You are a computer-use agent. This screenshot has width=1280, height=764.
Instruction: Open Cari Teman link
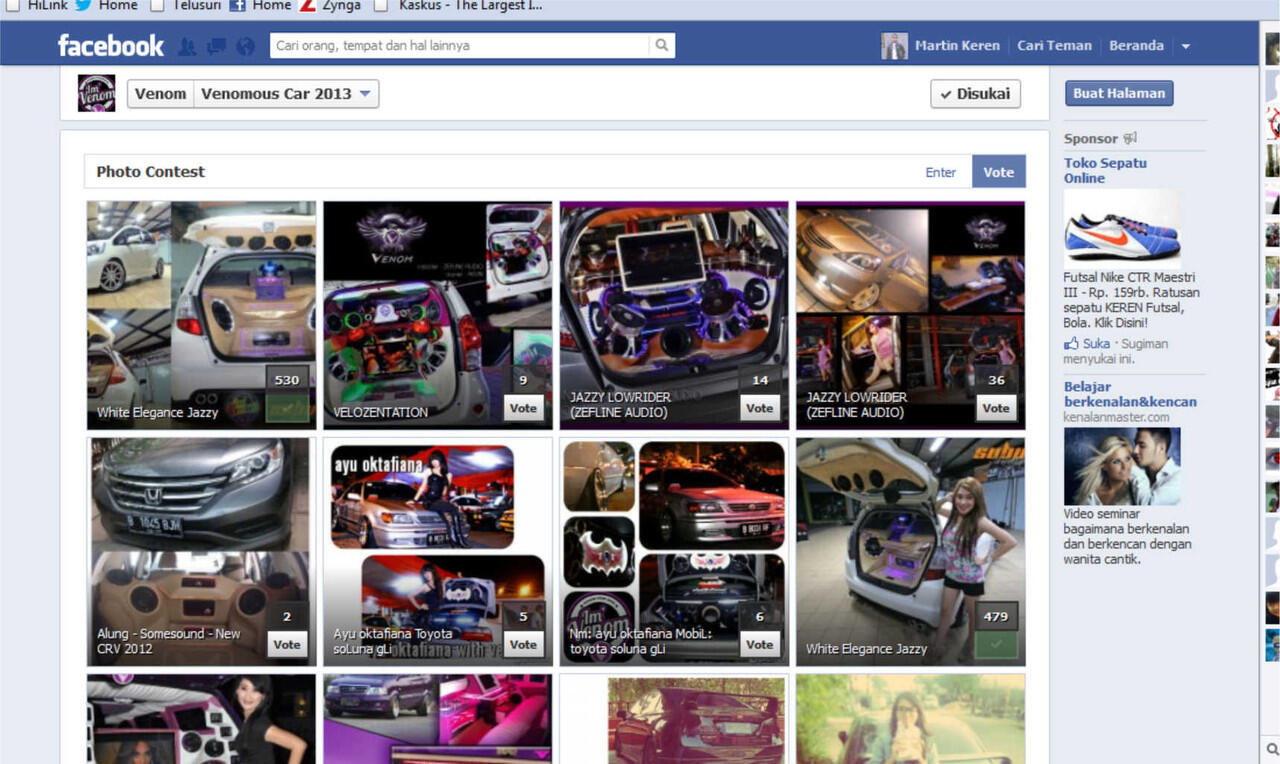[x=1054, y=46]
